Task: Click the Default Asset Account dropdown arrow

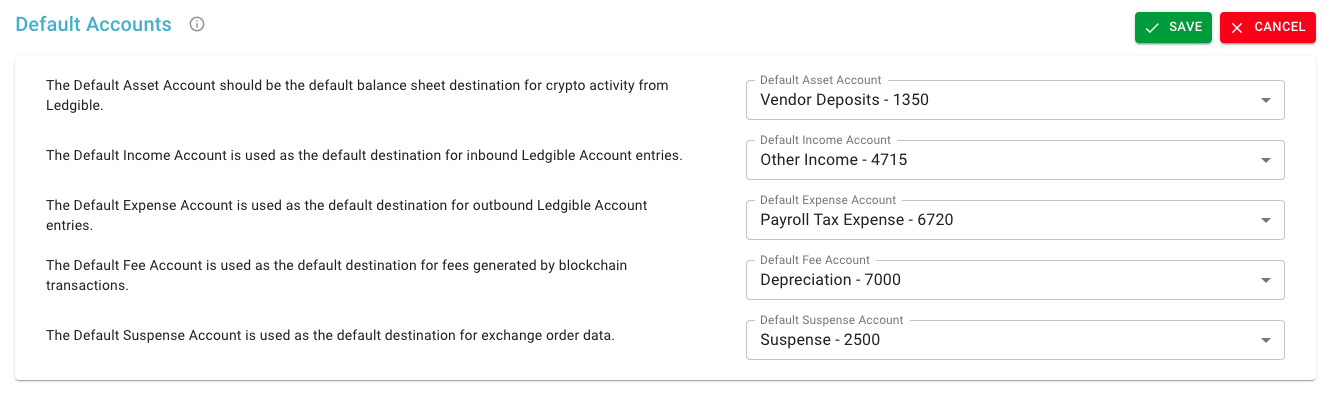Action: pos(1265,100)
